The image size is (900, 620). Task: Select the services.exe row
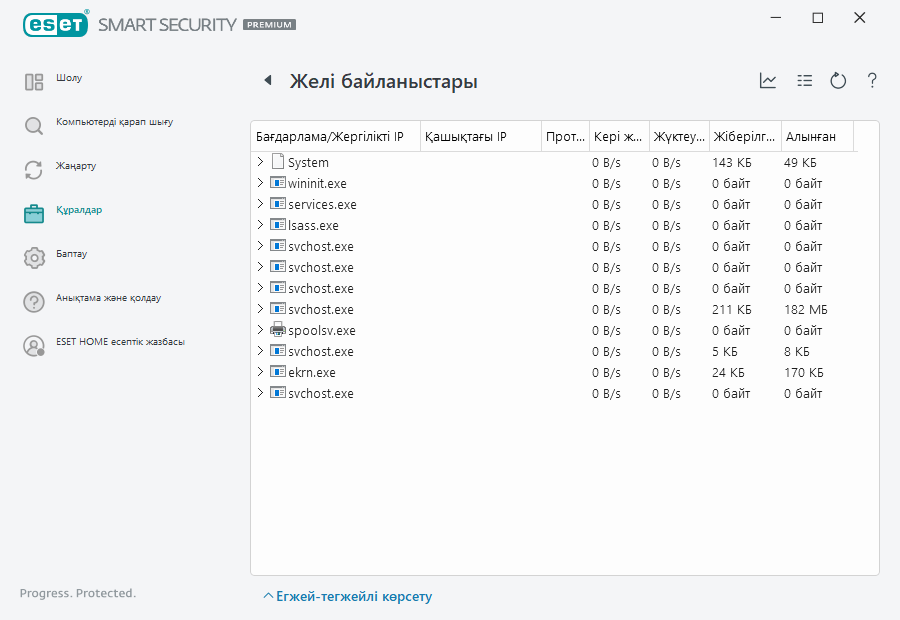coord(322,204)
